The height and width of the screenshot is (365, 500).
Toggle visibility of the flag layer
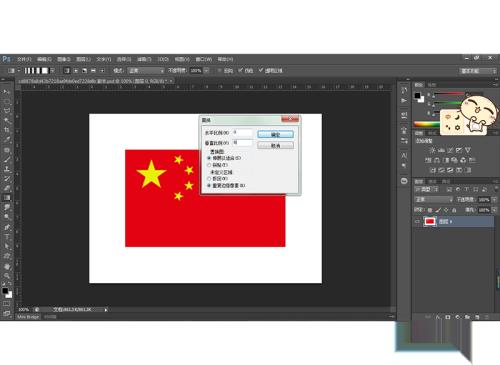click(417, 221)
